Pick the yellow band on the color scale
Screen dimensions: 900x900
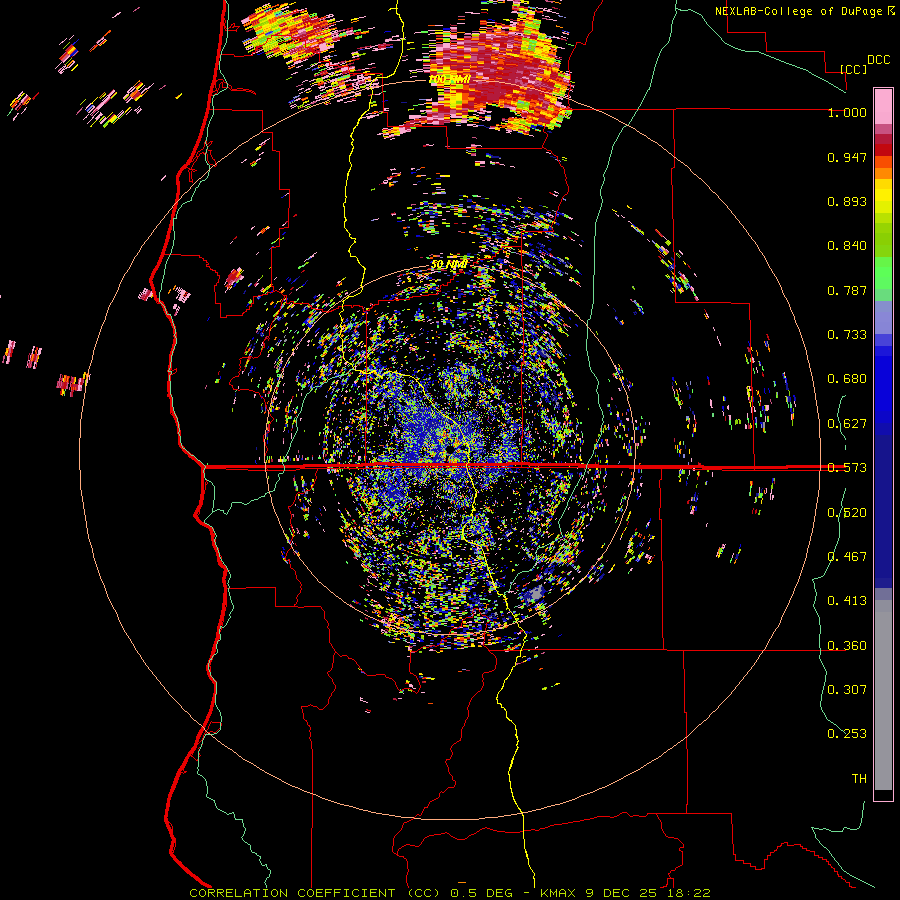883,196
